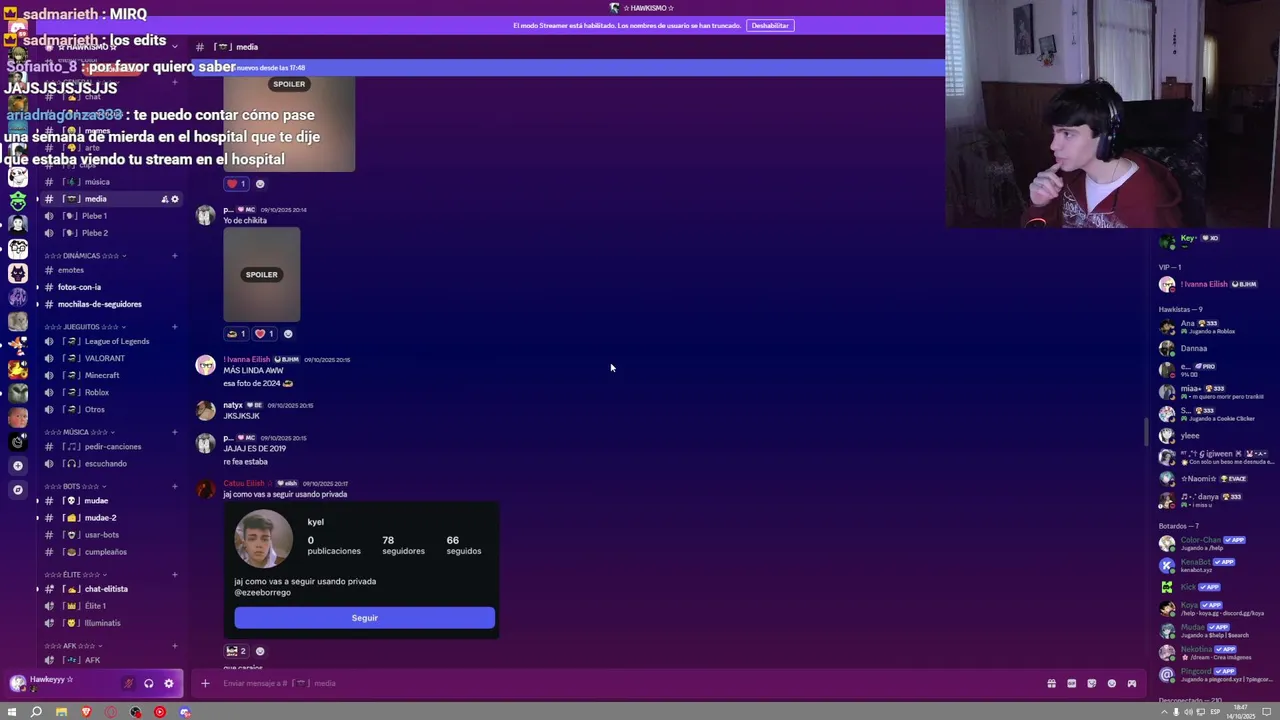Collapse the BOTS category
1280x720 pixels.
tap(75, 486)
